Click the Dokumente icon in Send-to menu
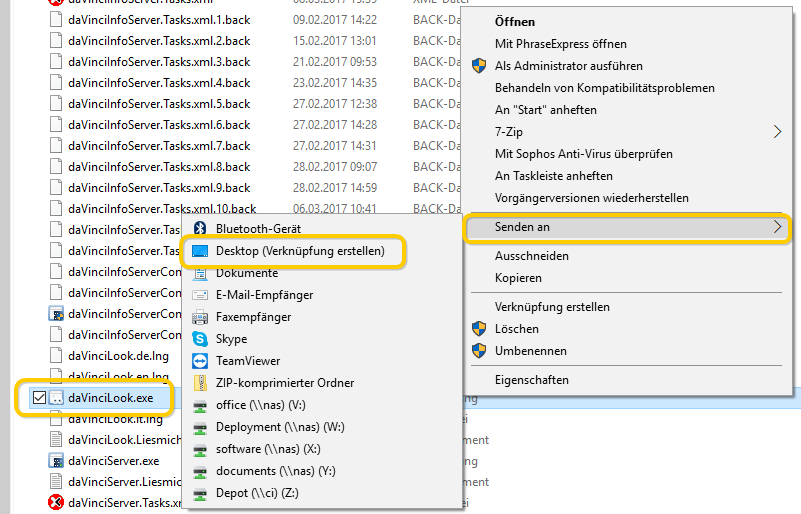 [200, 273]
